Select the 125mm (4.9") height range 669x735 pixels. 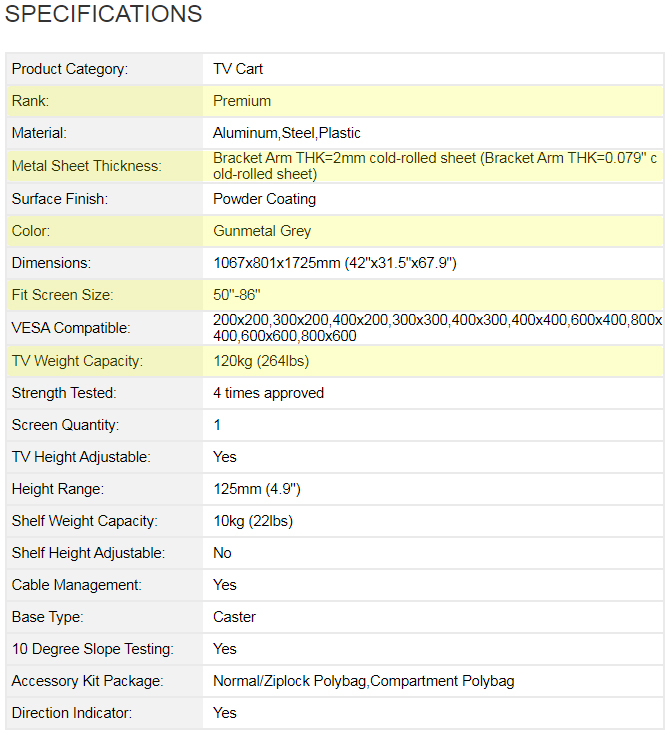(257, 489)
